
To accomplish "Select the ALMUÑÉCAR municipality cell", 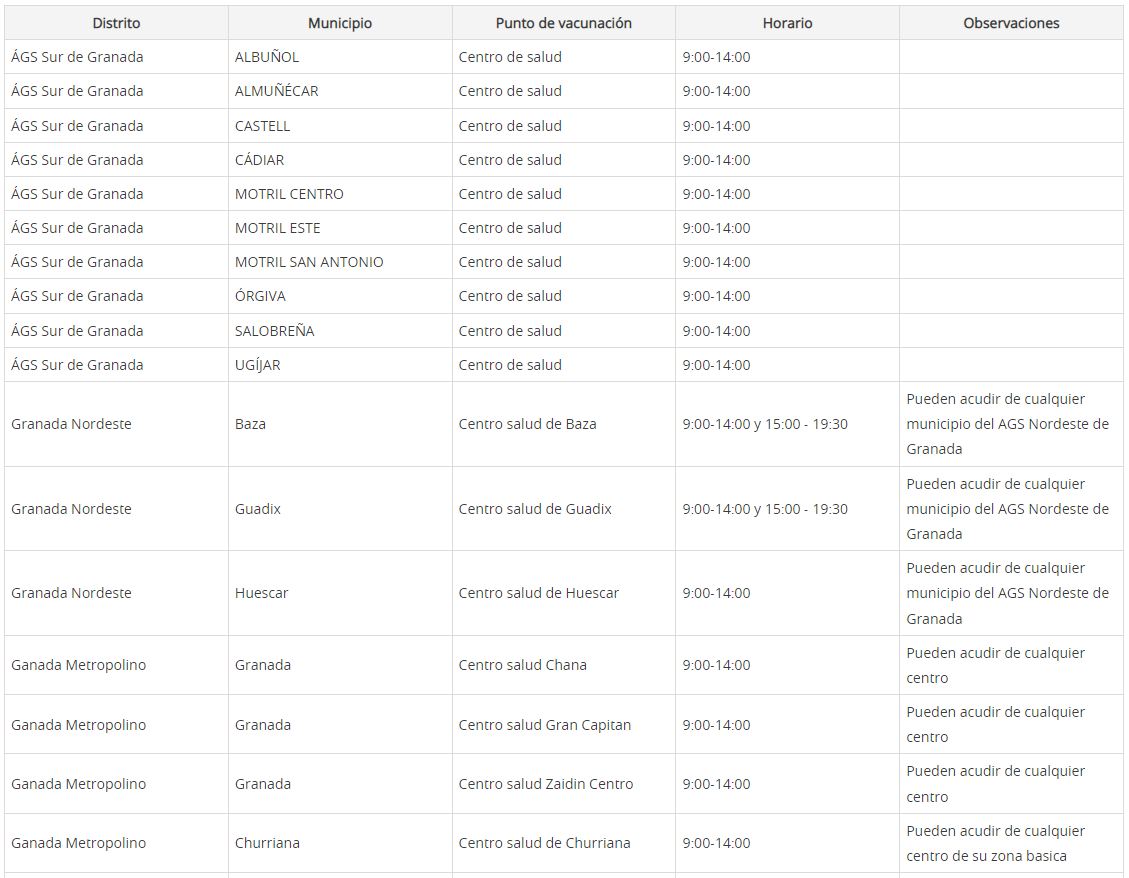I will 277,91.
